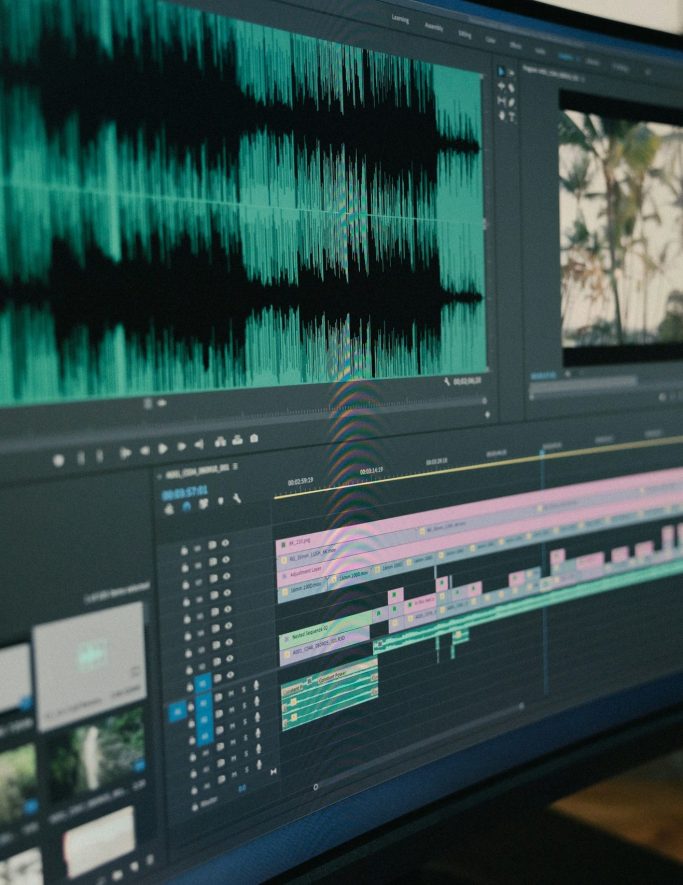Open the timeline display settings wrench
Screen dimensions: 683x885
coord(237,498)
